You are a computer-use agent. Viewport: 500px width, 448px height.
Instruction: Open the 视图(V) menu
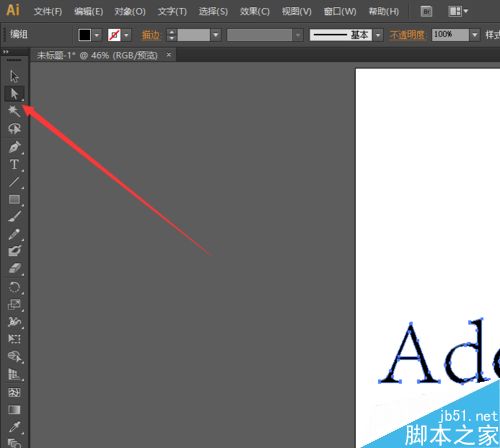[x=297, y=12]
